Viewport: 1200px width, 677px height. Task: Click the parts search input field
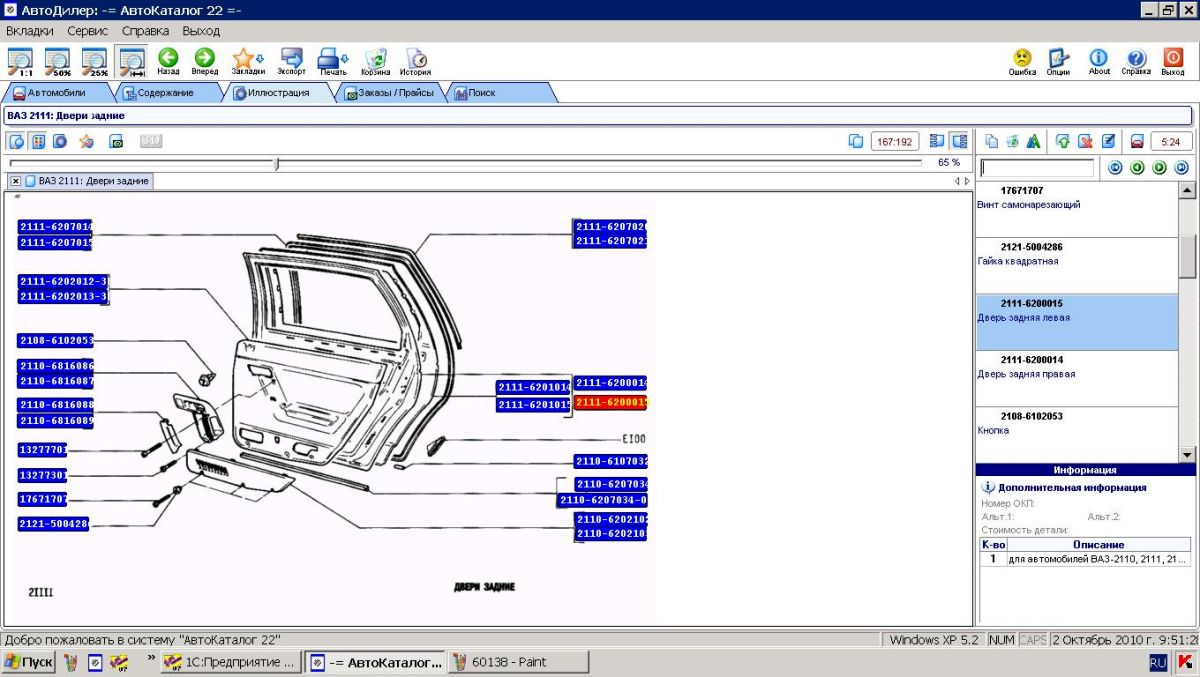(x=1037, y=168)
